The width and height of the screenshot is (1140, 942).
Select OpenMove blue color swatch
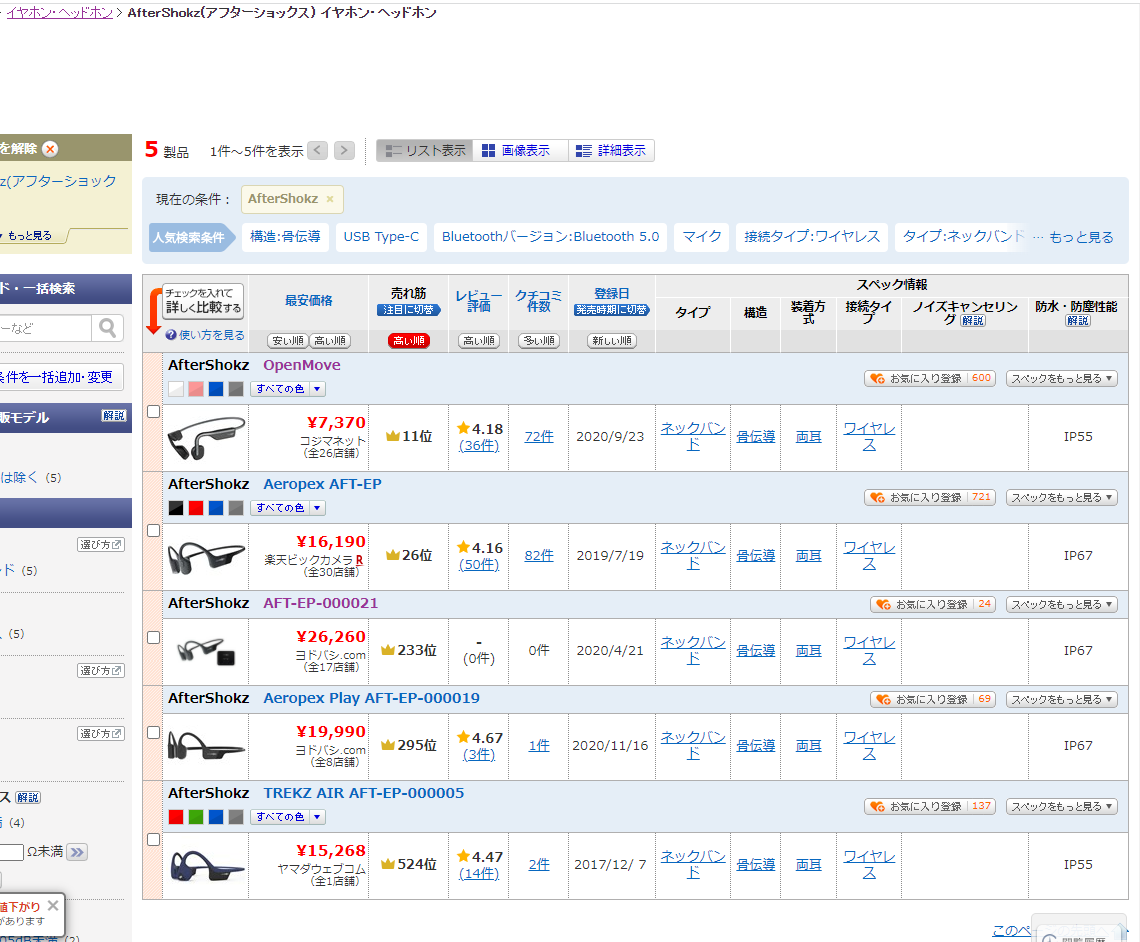pyautogui.click(x=216, y=389)
